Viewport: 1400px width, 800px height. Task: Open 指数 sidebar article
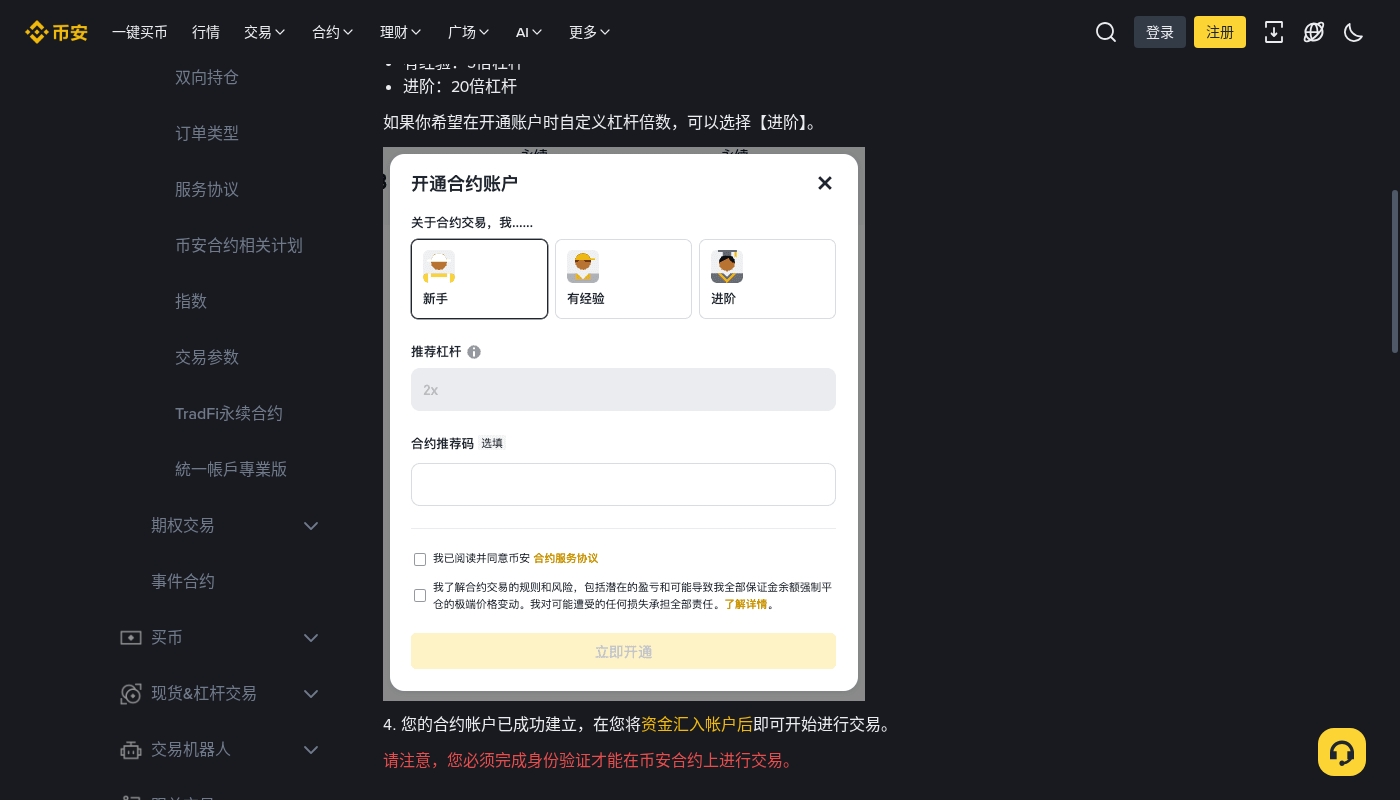(191, 301)
